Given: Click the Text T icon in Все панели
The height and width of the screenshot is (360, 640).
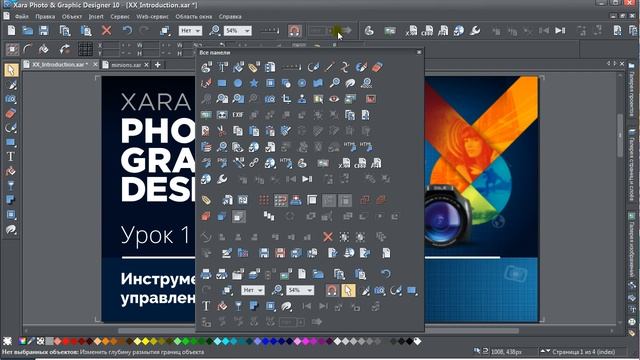Looking at the screenshot, I should coord(206,306).
